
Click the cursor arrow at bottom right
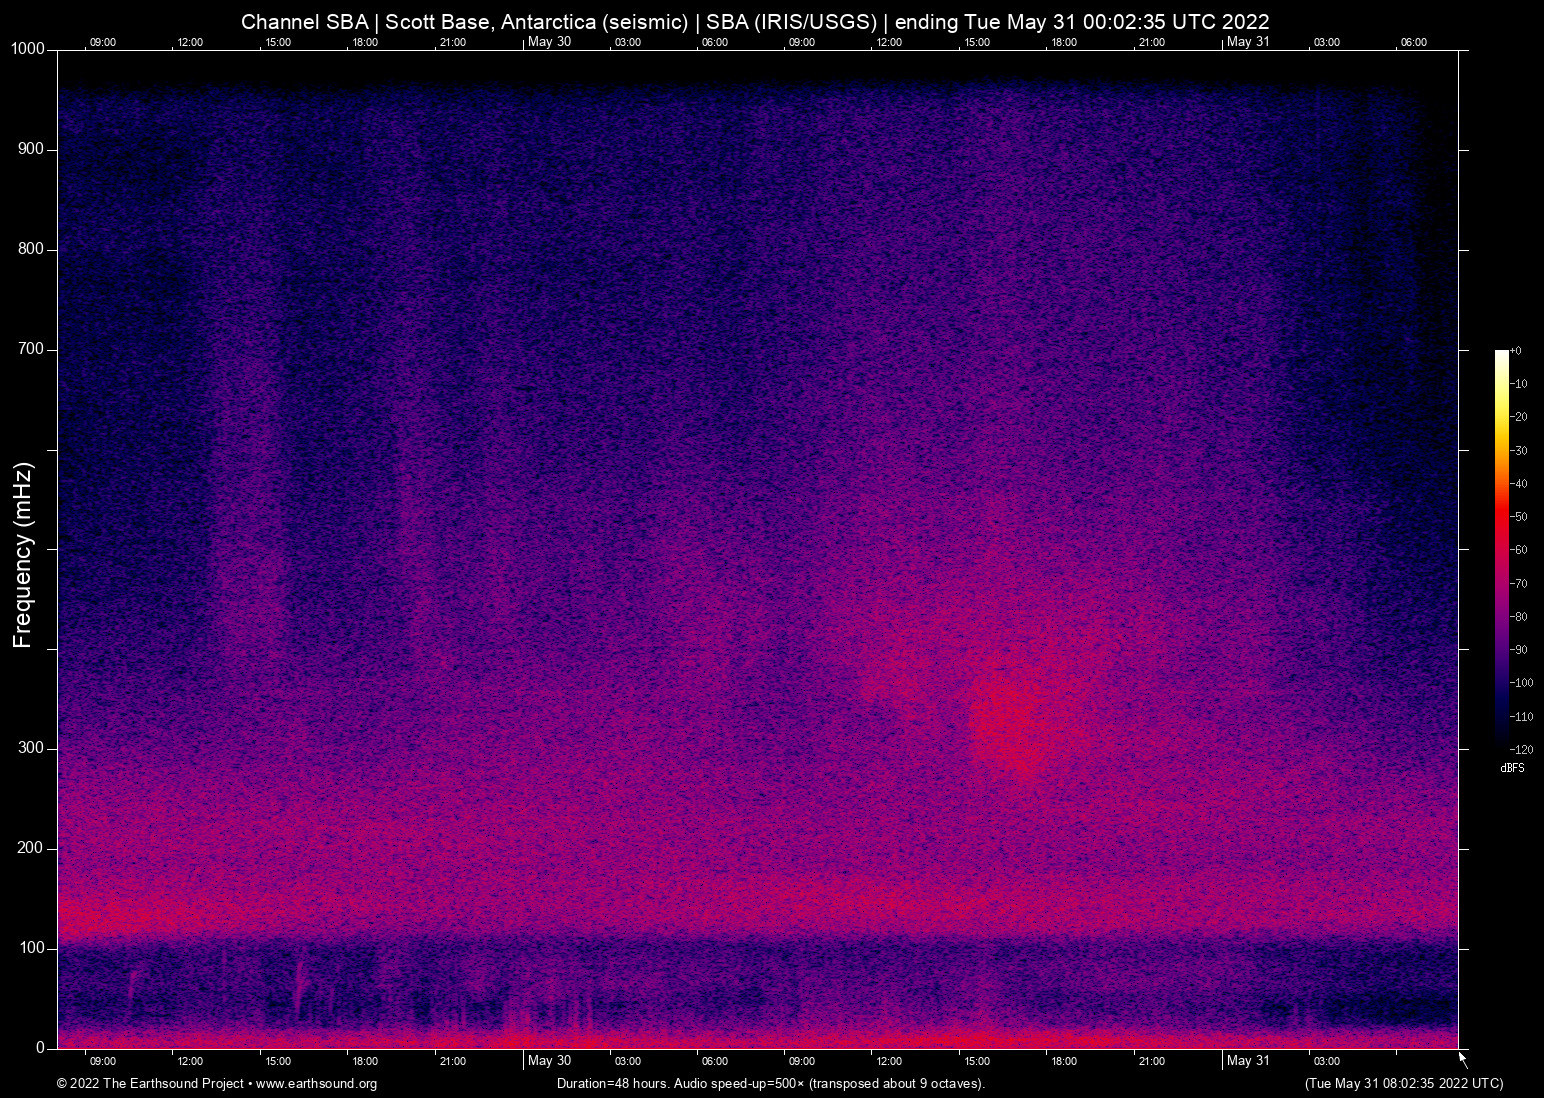click(1461, 1055)
